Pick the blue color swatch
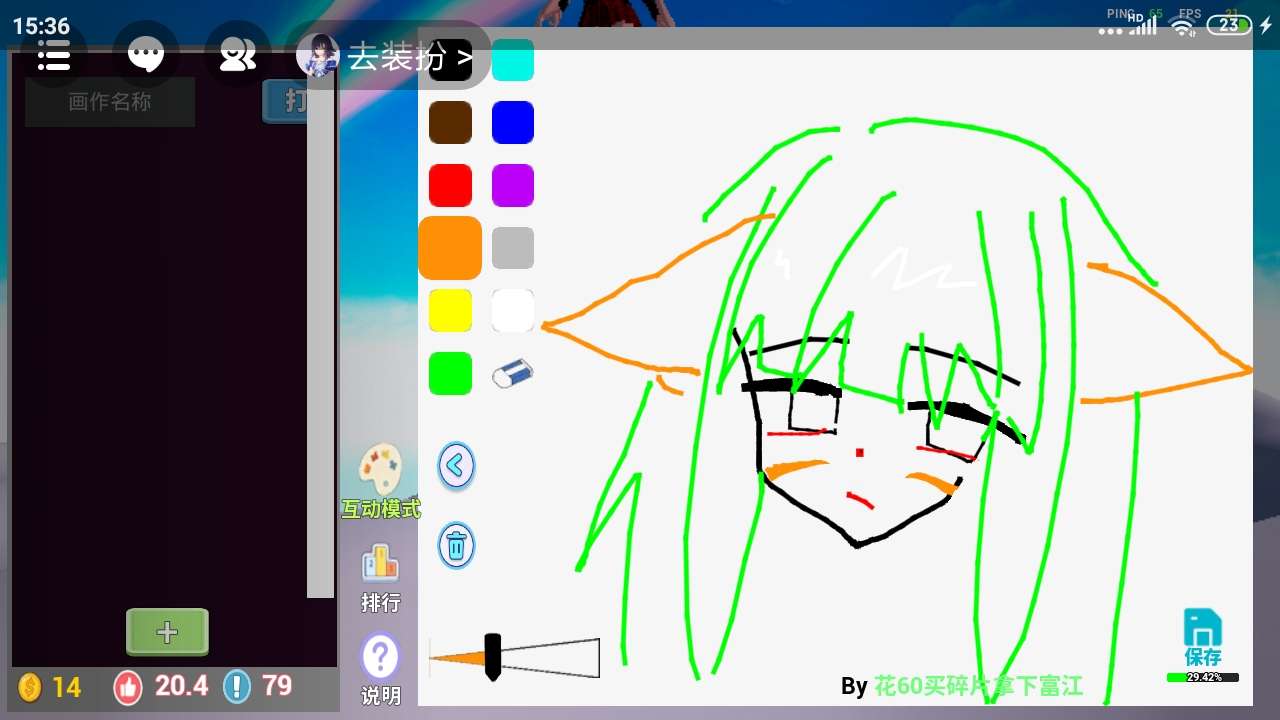1280x720 pixels. [x=513, y=123]
